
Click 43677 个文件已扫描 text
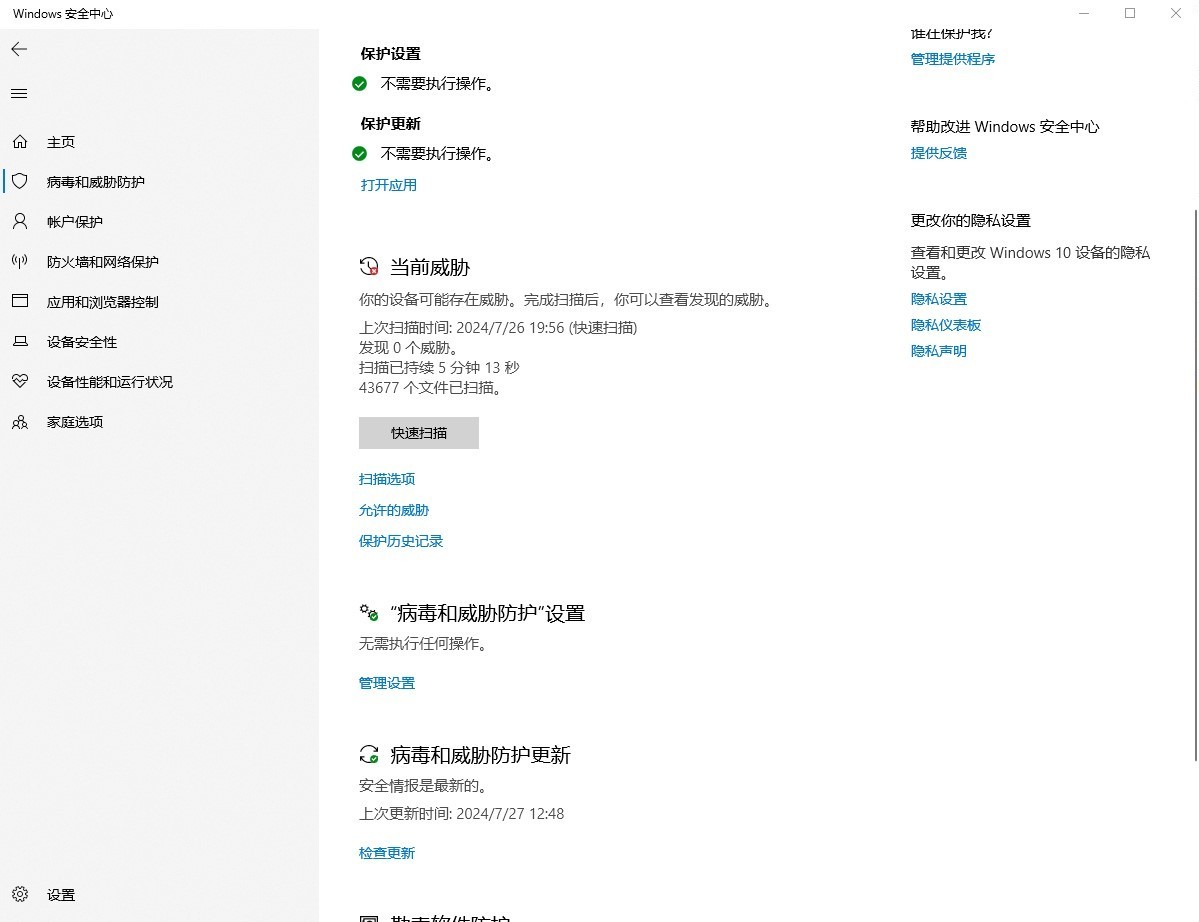(431, 388)
